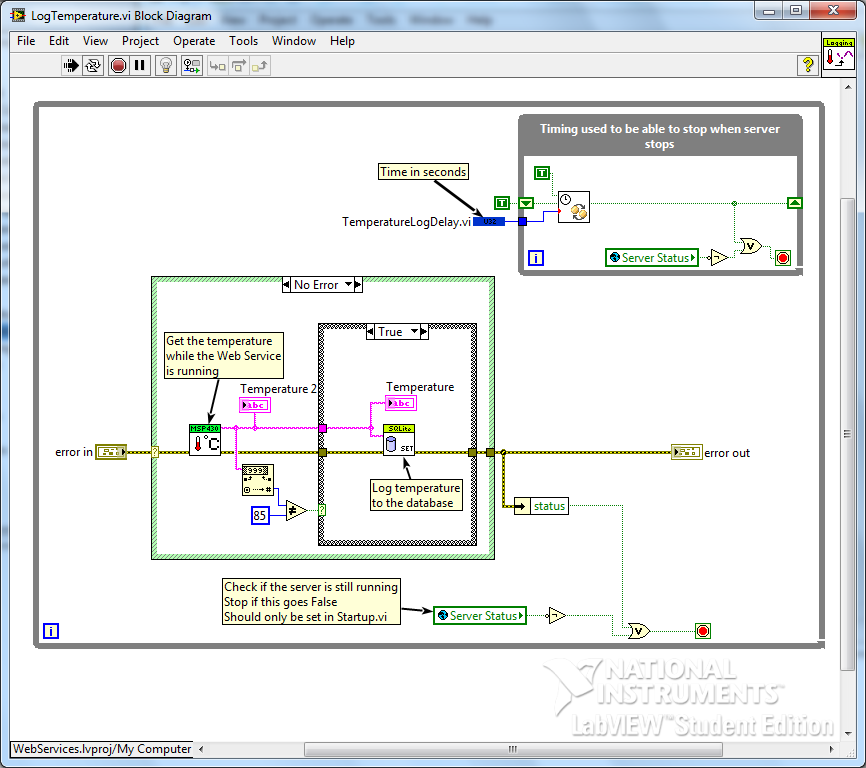Toggle Retain Wire Values button

point(192,66)
